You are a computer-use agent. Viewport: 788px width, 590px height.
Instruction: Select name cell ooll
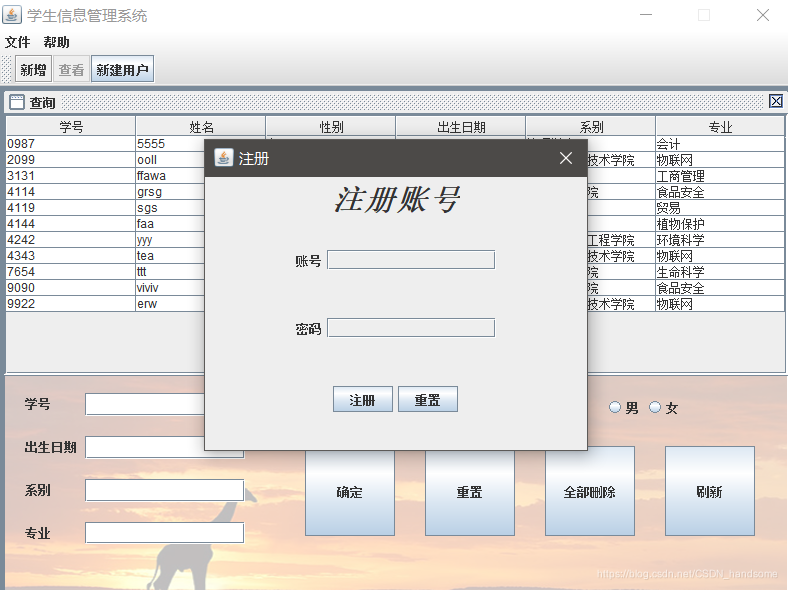[x=170, y=160]
